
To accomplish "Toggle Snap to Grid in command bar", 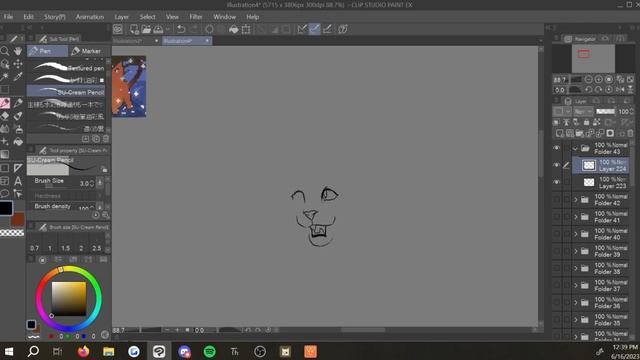I will pos(327,29).
